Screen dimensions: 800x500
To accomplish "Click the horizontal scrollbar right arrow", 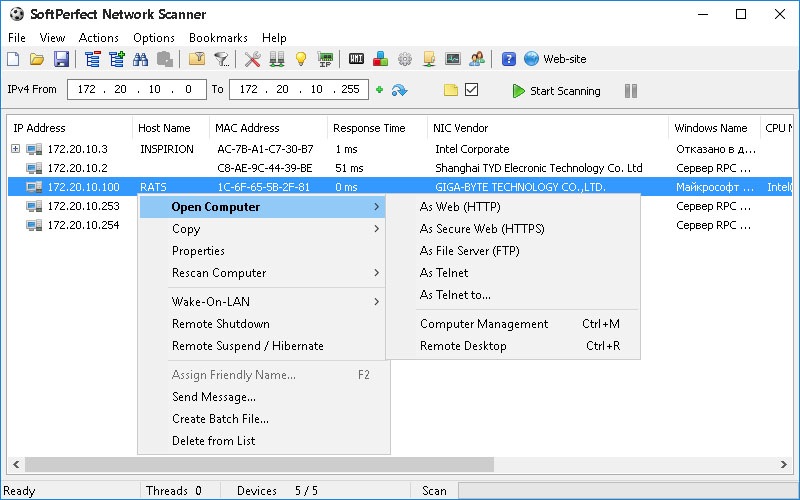I will pyautogui.click(x=784, y=464).
